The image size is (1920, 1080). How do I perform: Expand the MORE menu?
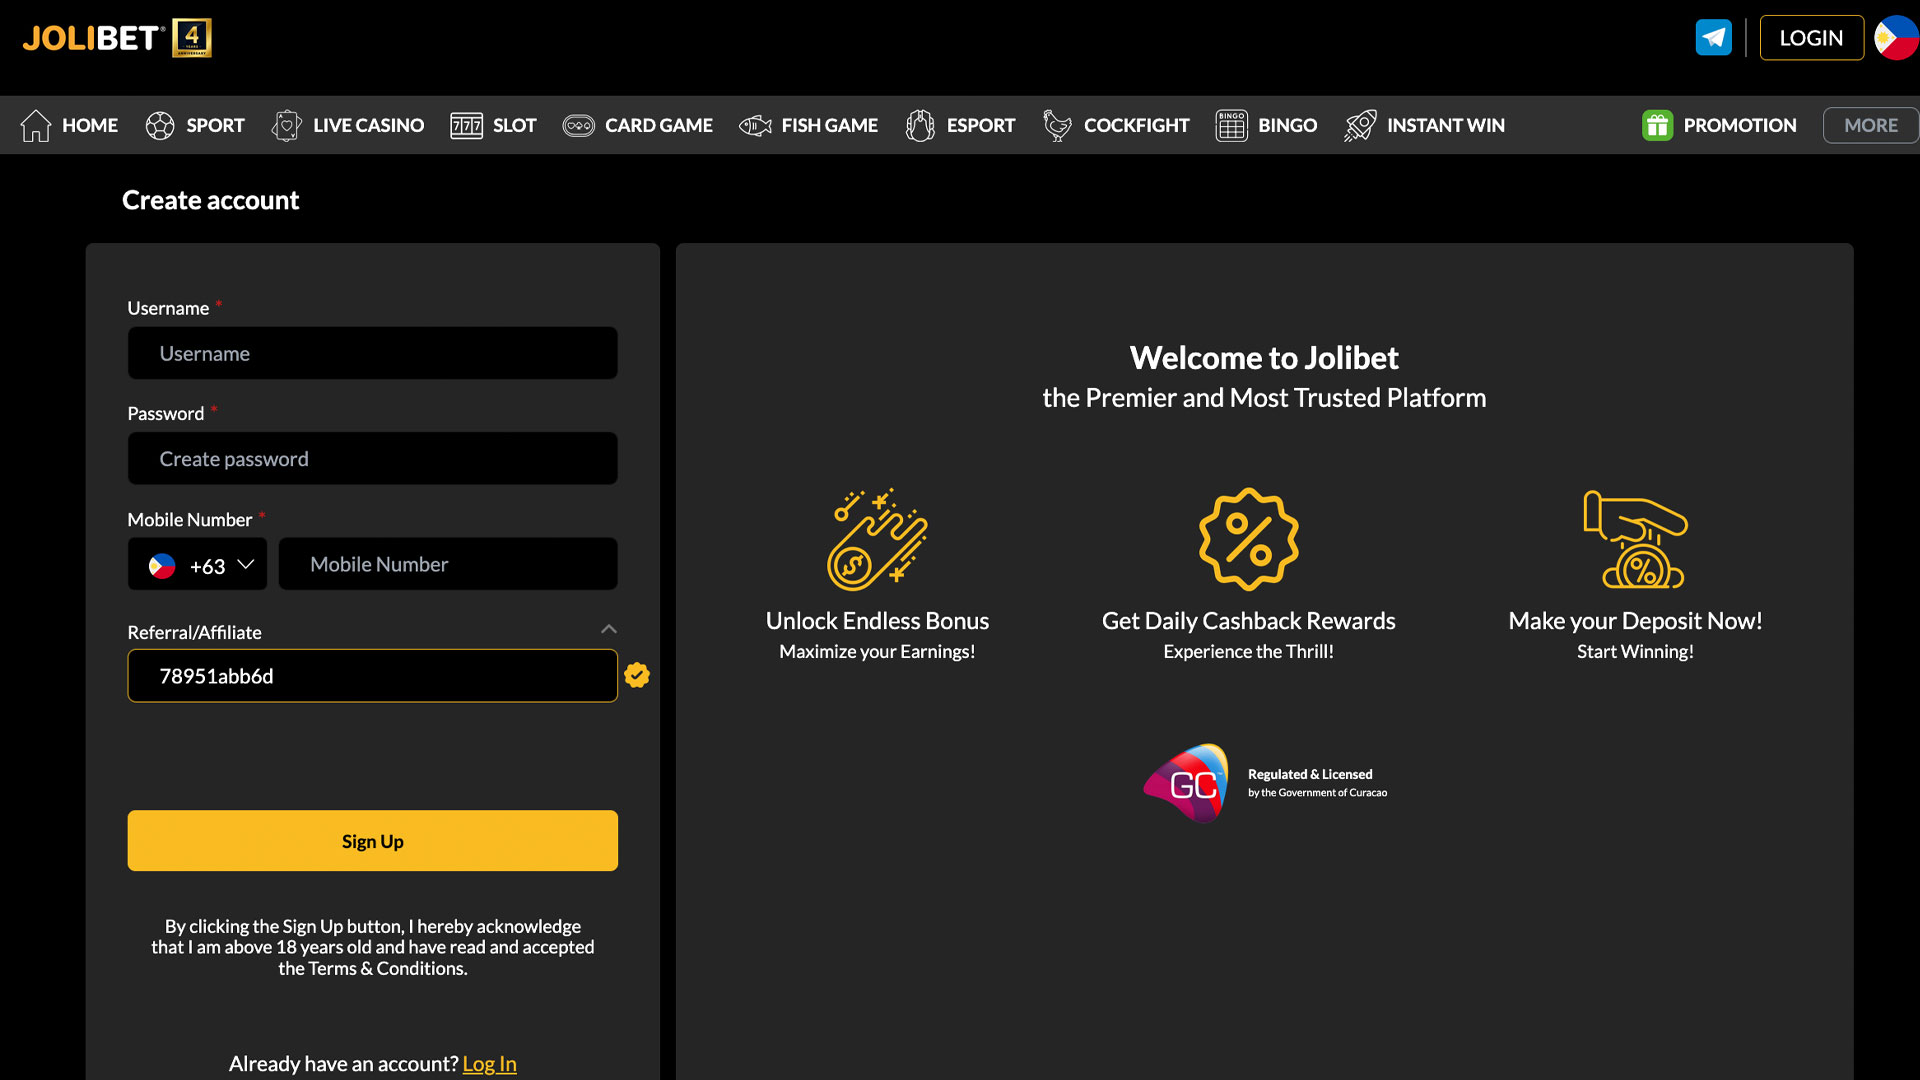(x=1870, y=125)
